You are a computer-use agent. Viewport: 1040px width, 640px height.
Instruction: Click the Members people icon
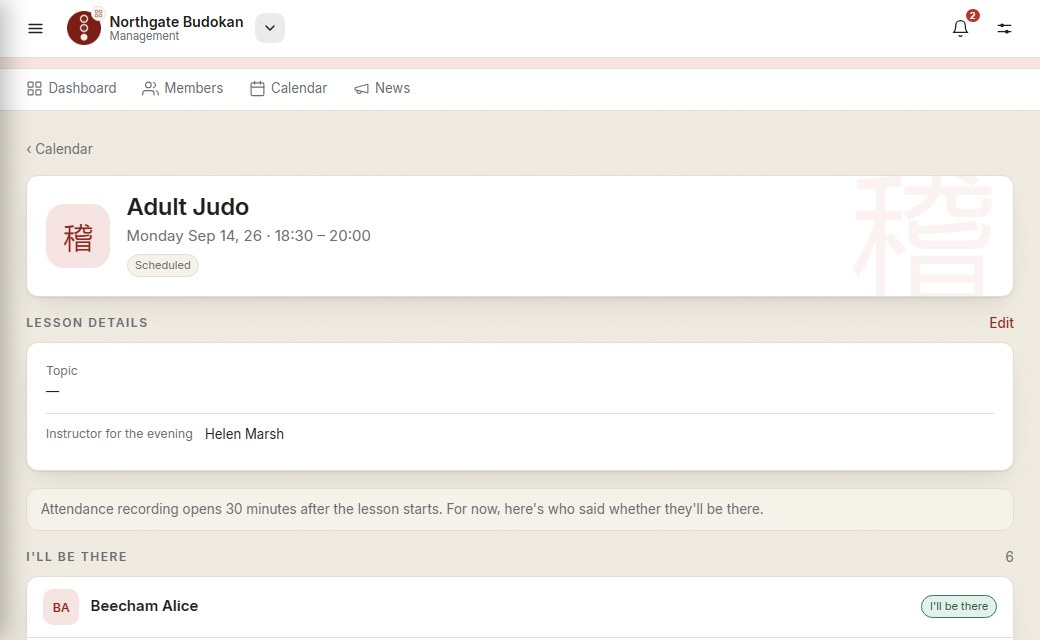point(151,88)
